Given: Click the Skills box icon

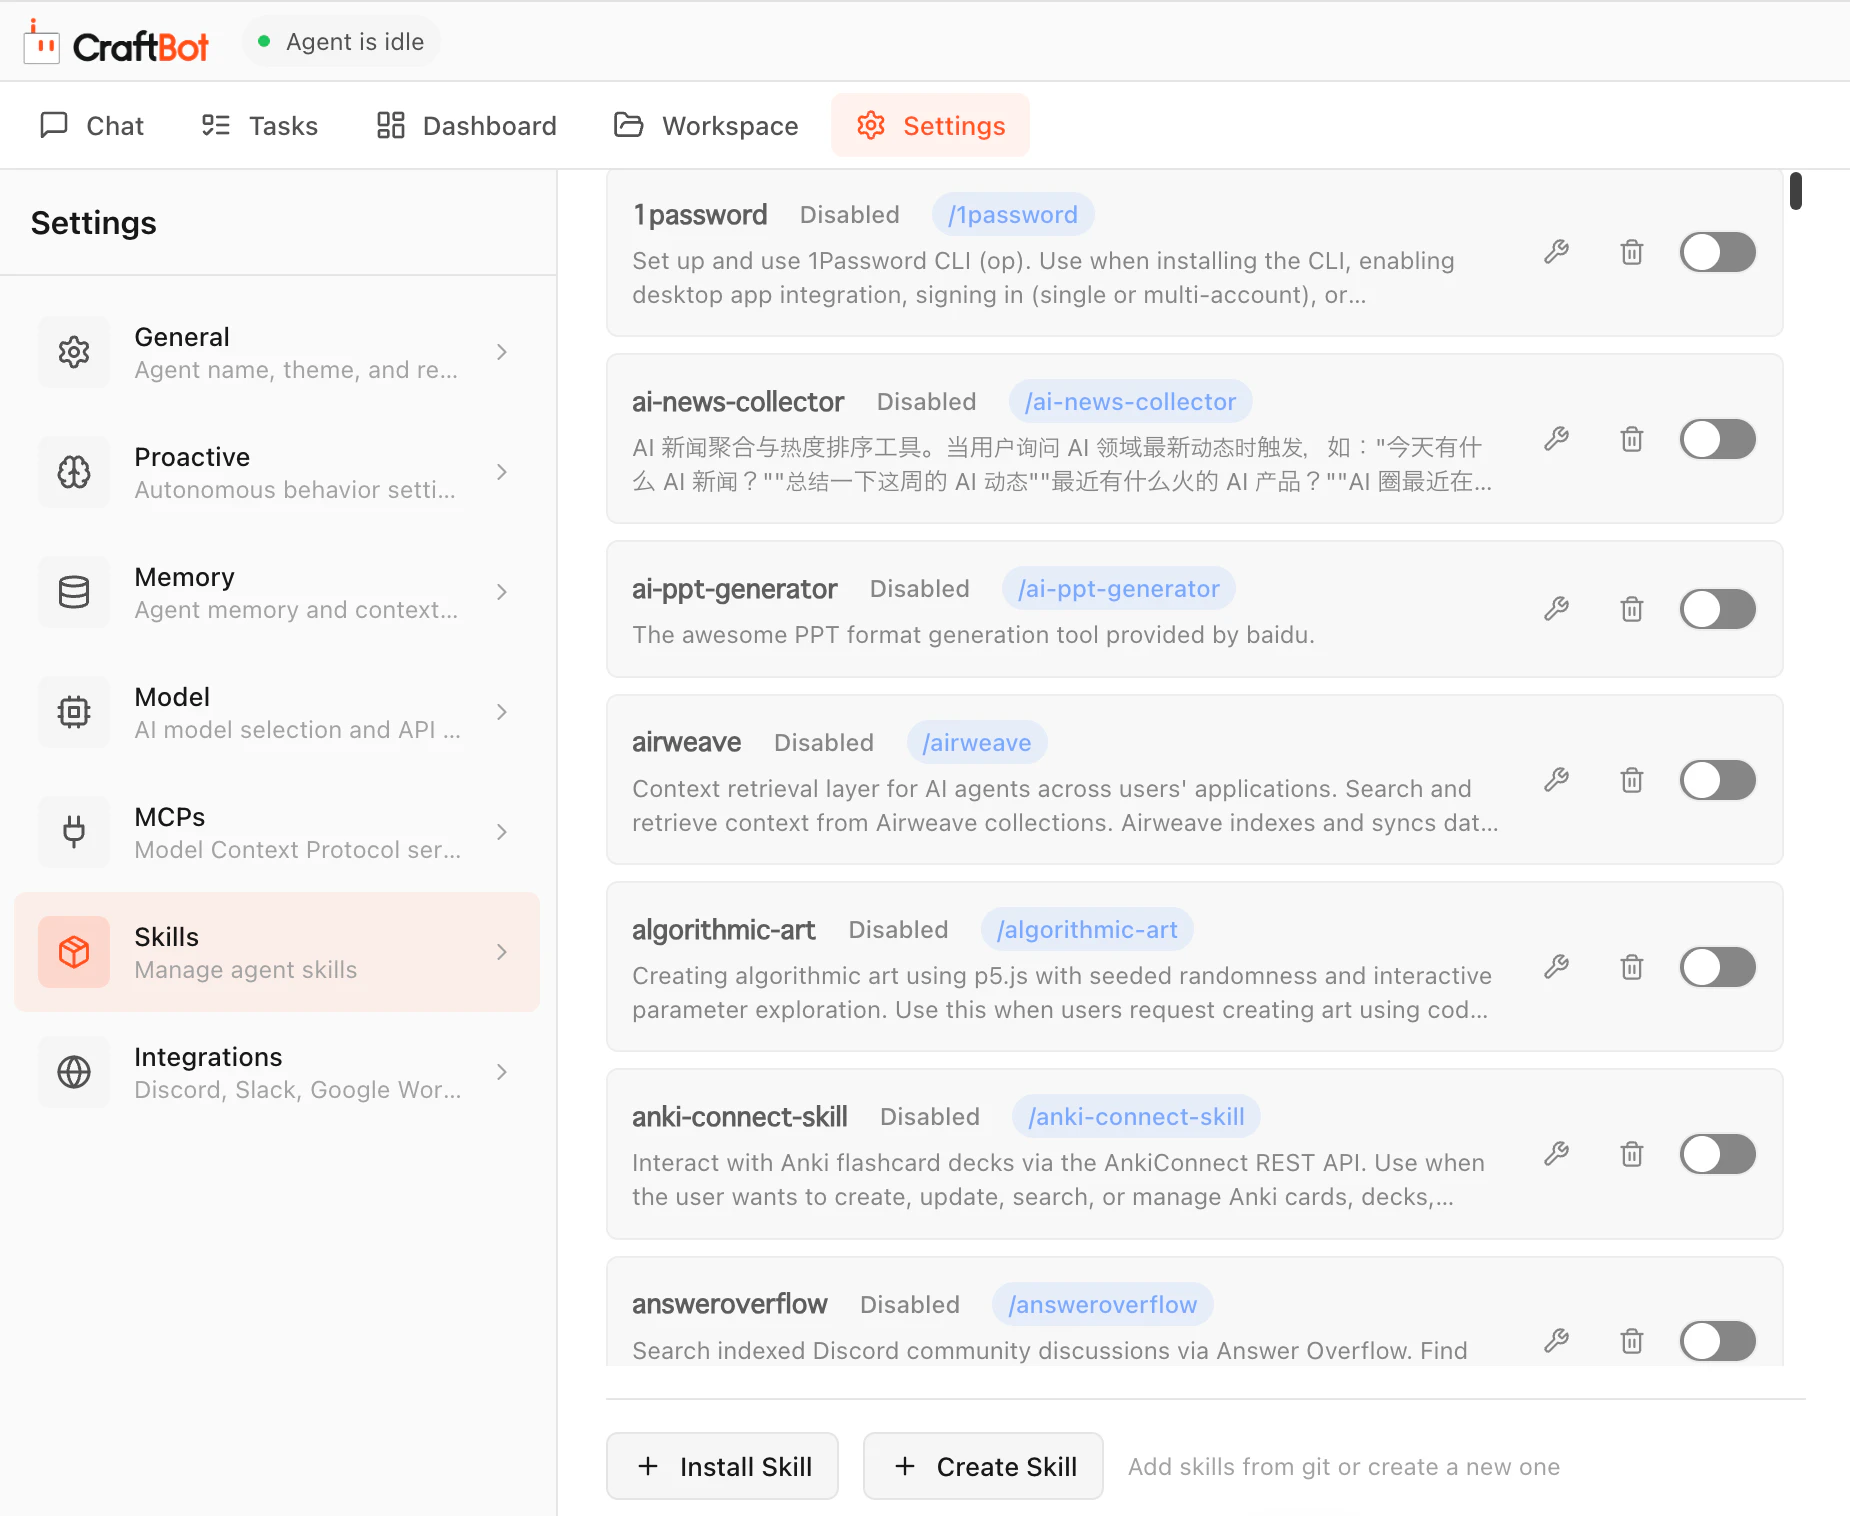Looking at the screenshot, I should [74, 952].
